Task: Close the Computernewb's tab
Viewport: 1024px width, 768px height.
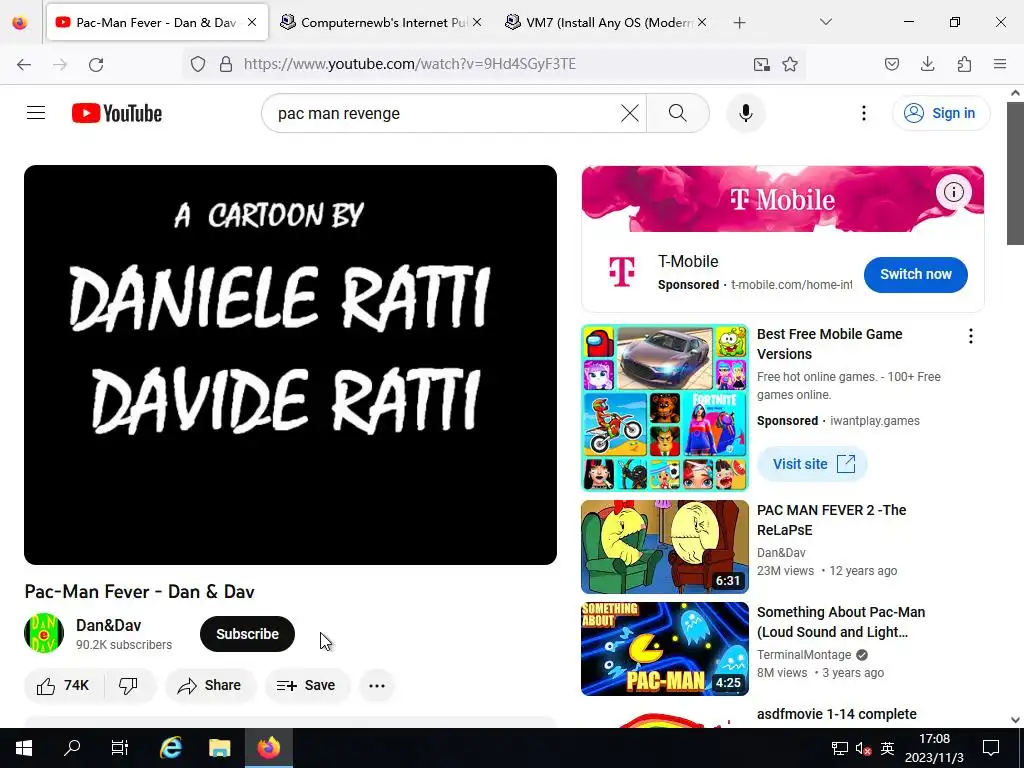Action: pos(477,22)
